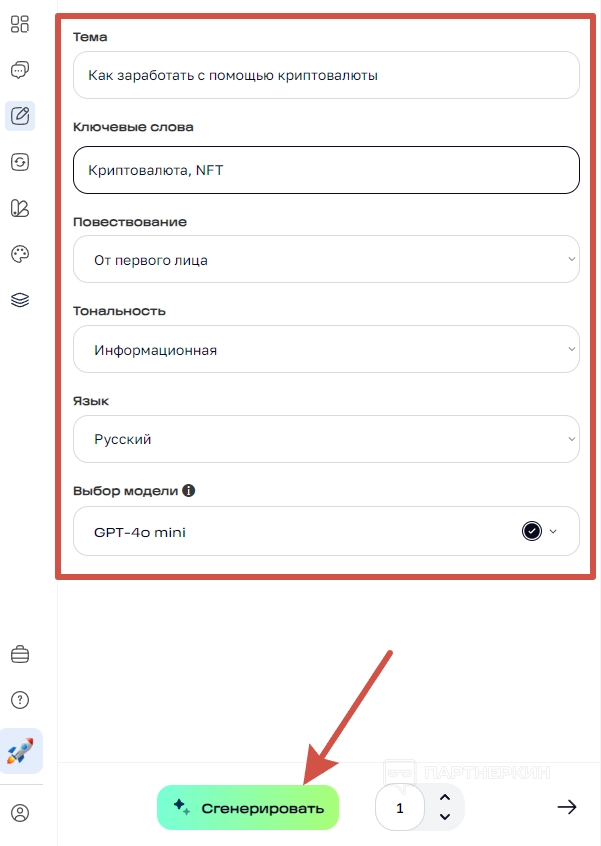Viewport: 601px width, 846px height.
Task: Open the image brush icon in sidebar
Action: 20,208
